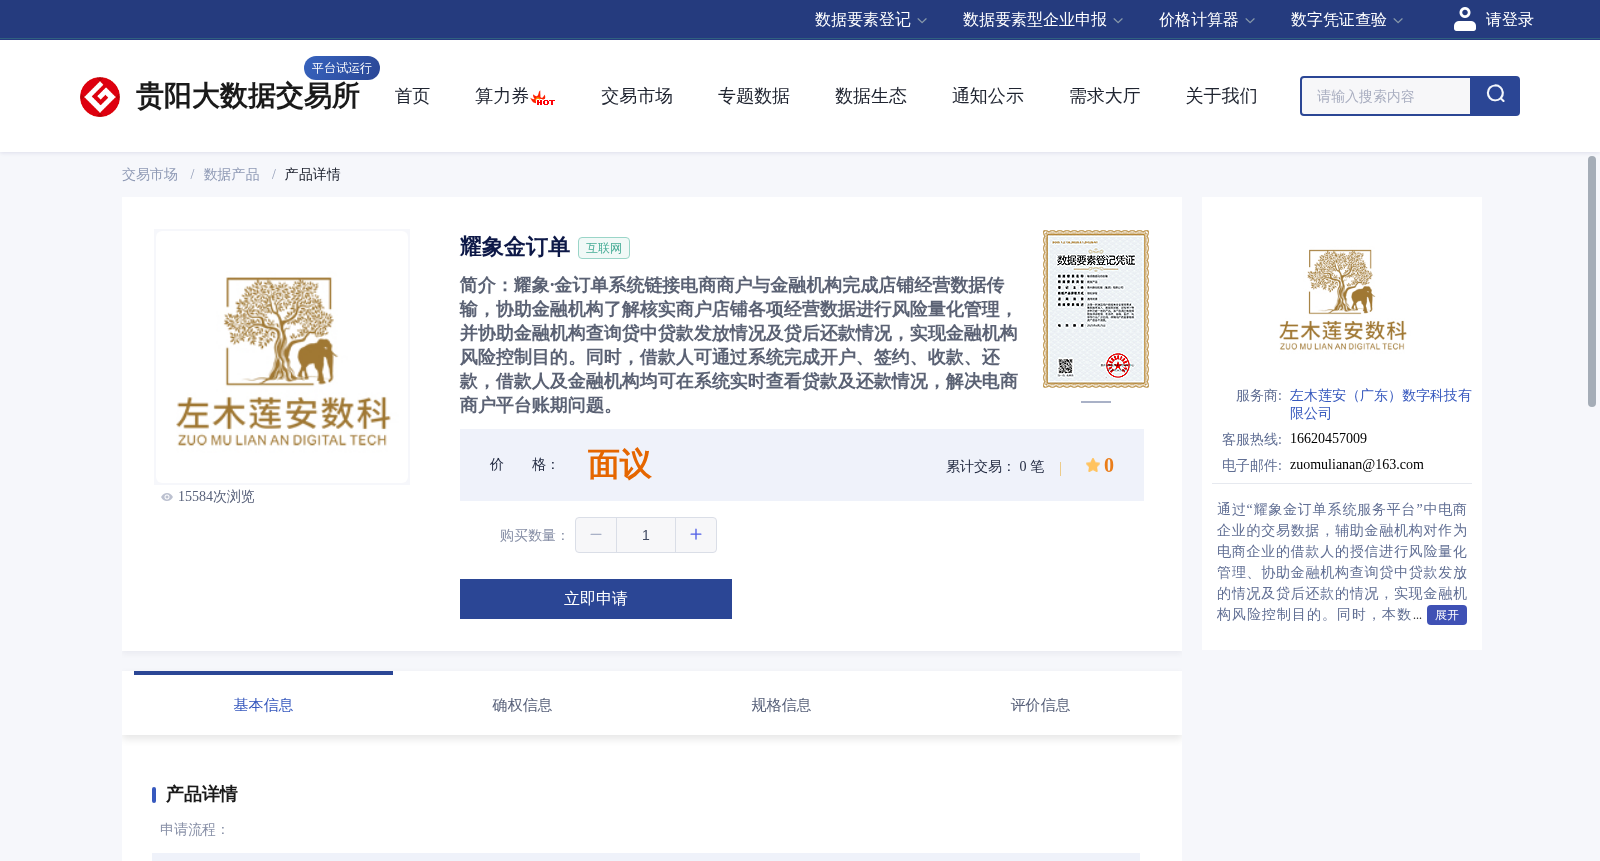Go to 首页 in navigation
The height and width of the screenshot is (861, 1600).
[412, 96]
